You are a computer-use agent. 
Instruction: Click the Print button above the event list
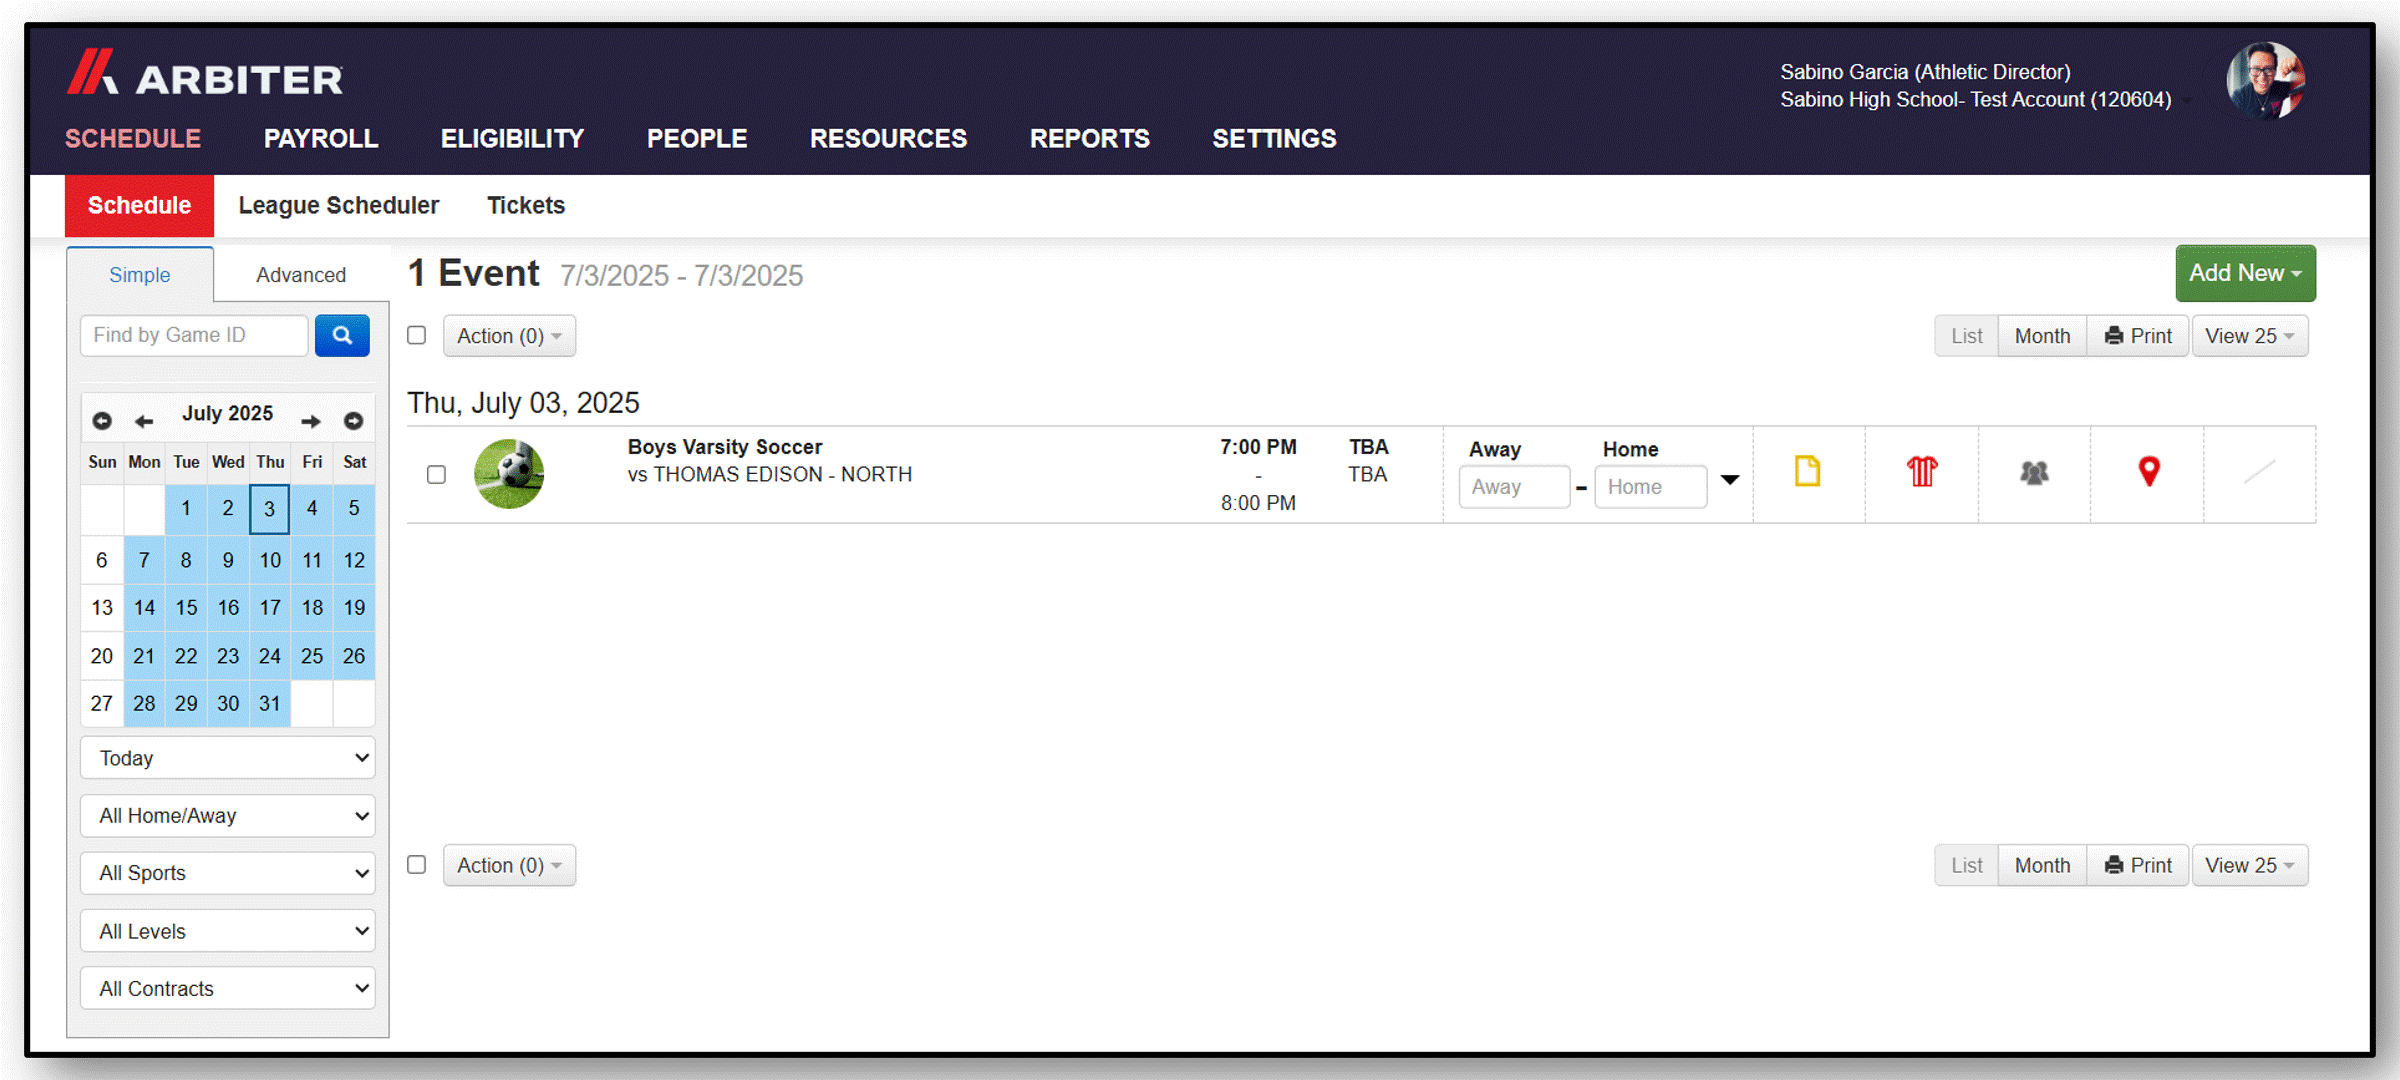[x=2138, y=336]
